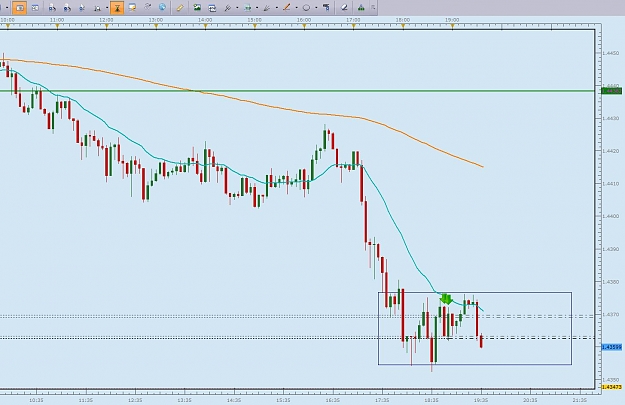Click the highlighted orange chart-window toolbar icon
This screenshot has height=405, width=625.
(20, 8)
